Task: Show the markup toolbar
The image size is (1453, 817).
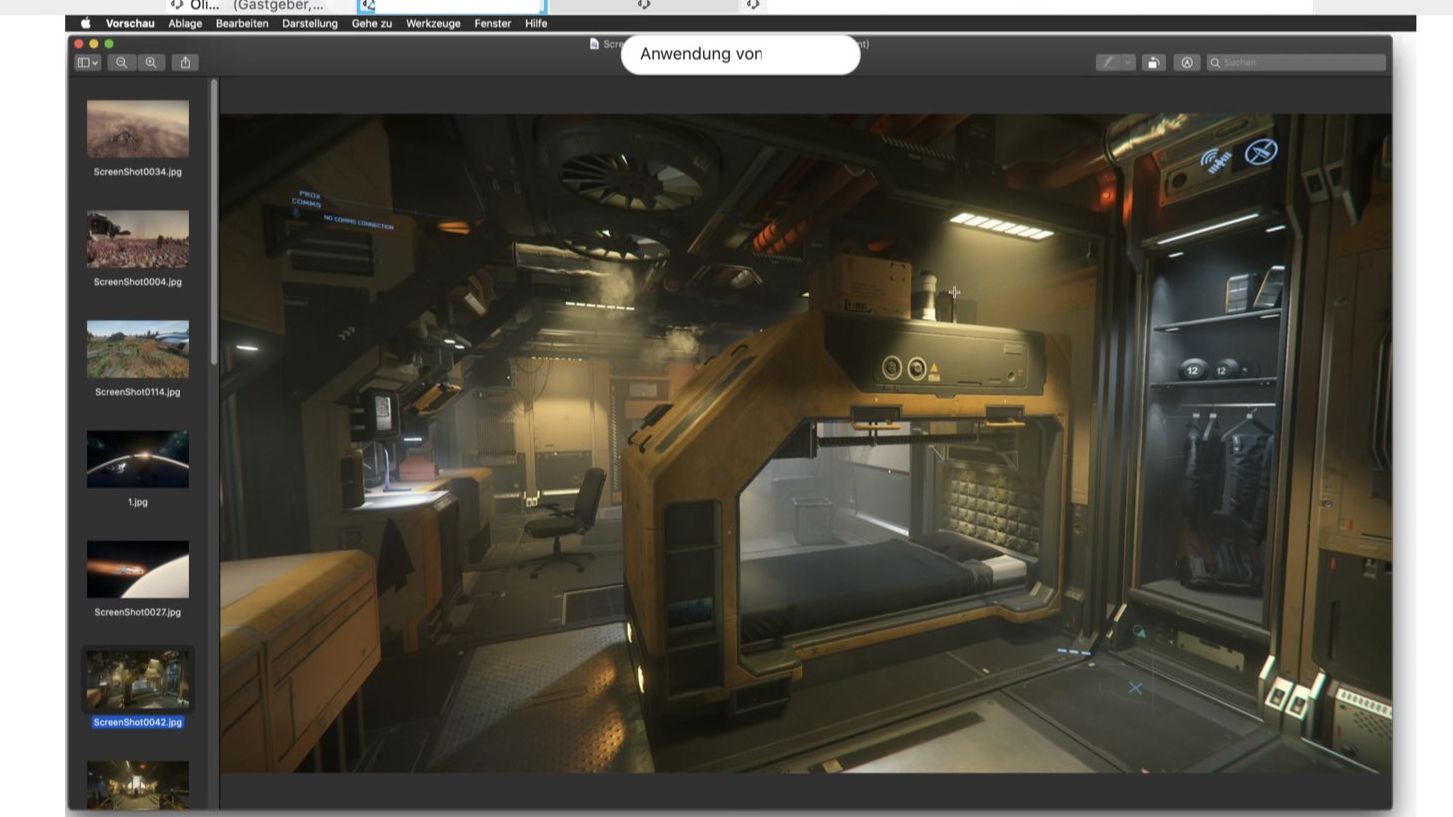Action: [1187, 62]
